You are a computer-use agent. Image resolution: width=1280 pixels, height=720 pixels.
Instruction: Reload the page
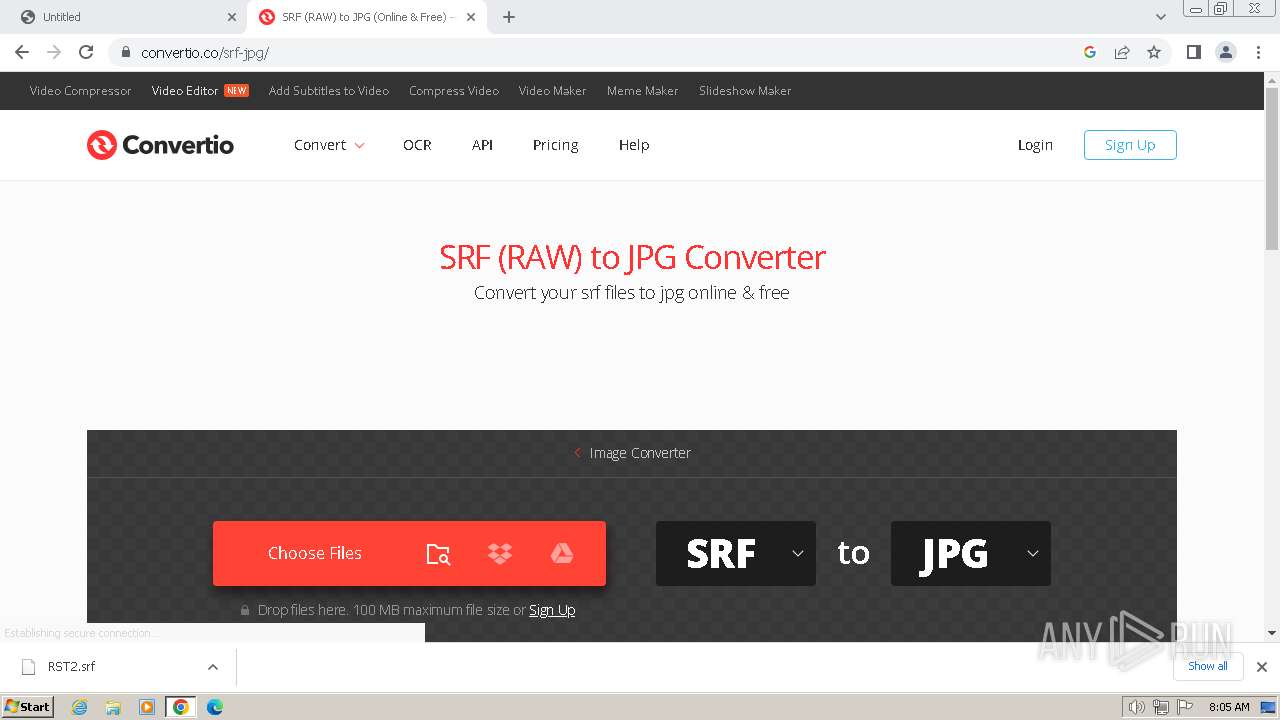(x=86, y=52)
